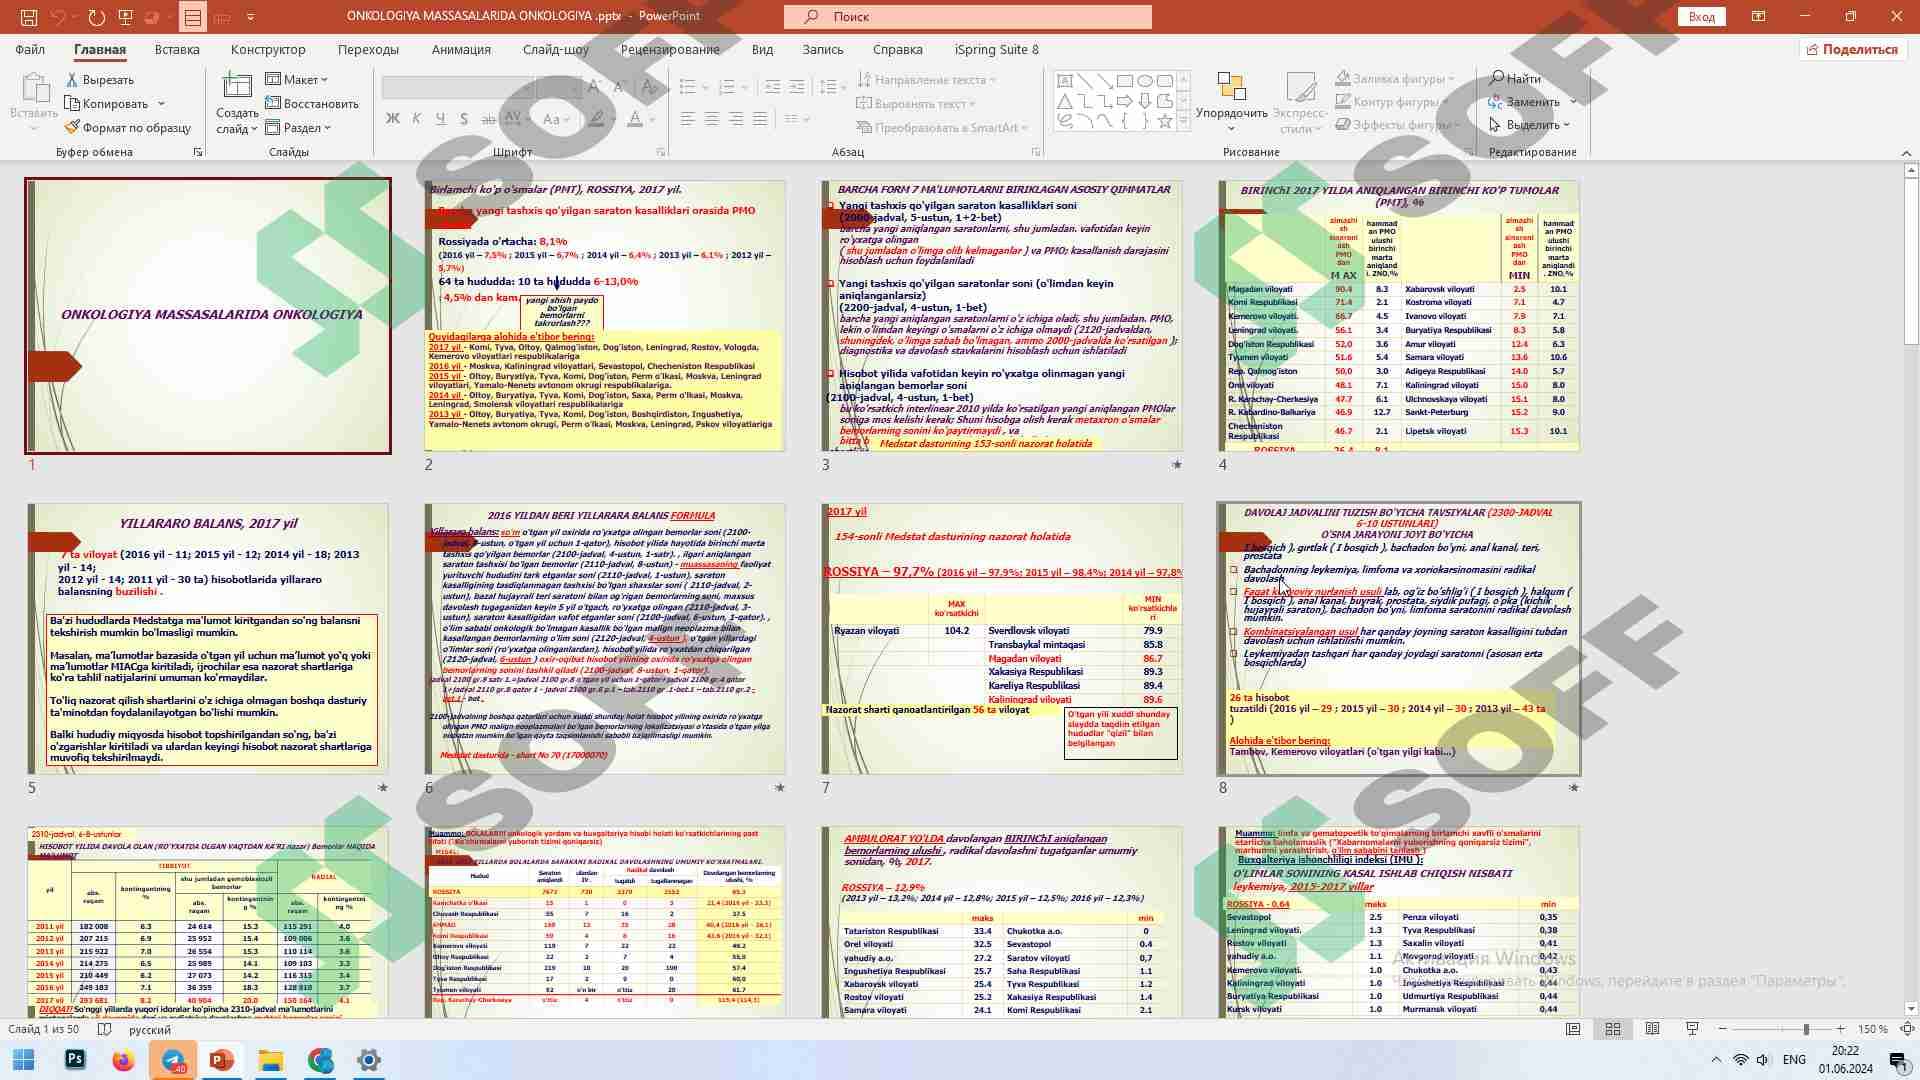Screen dimensions: 1920x1080
Task: Select slide 7 thumbnail with ROSSIYA – 97,7%
Action: (1002, 639)
